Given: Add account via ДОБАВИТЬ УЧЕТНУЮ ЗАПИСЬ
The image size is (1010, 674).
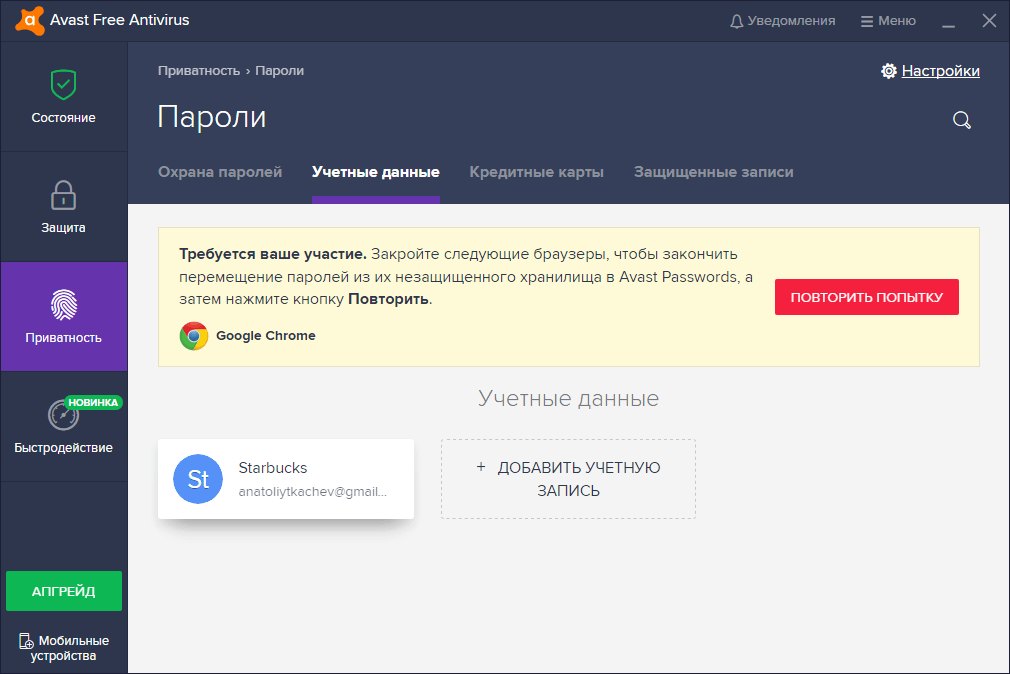Looking at the screenshot, I should tap(567, 479).
